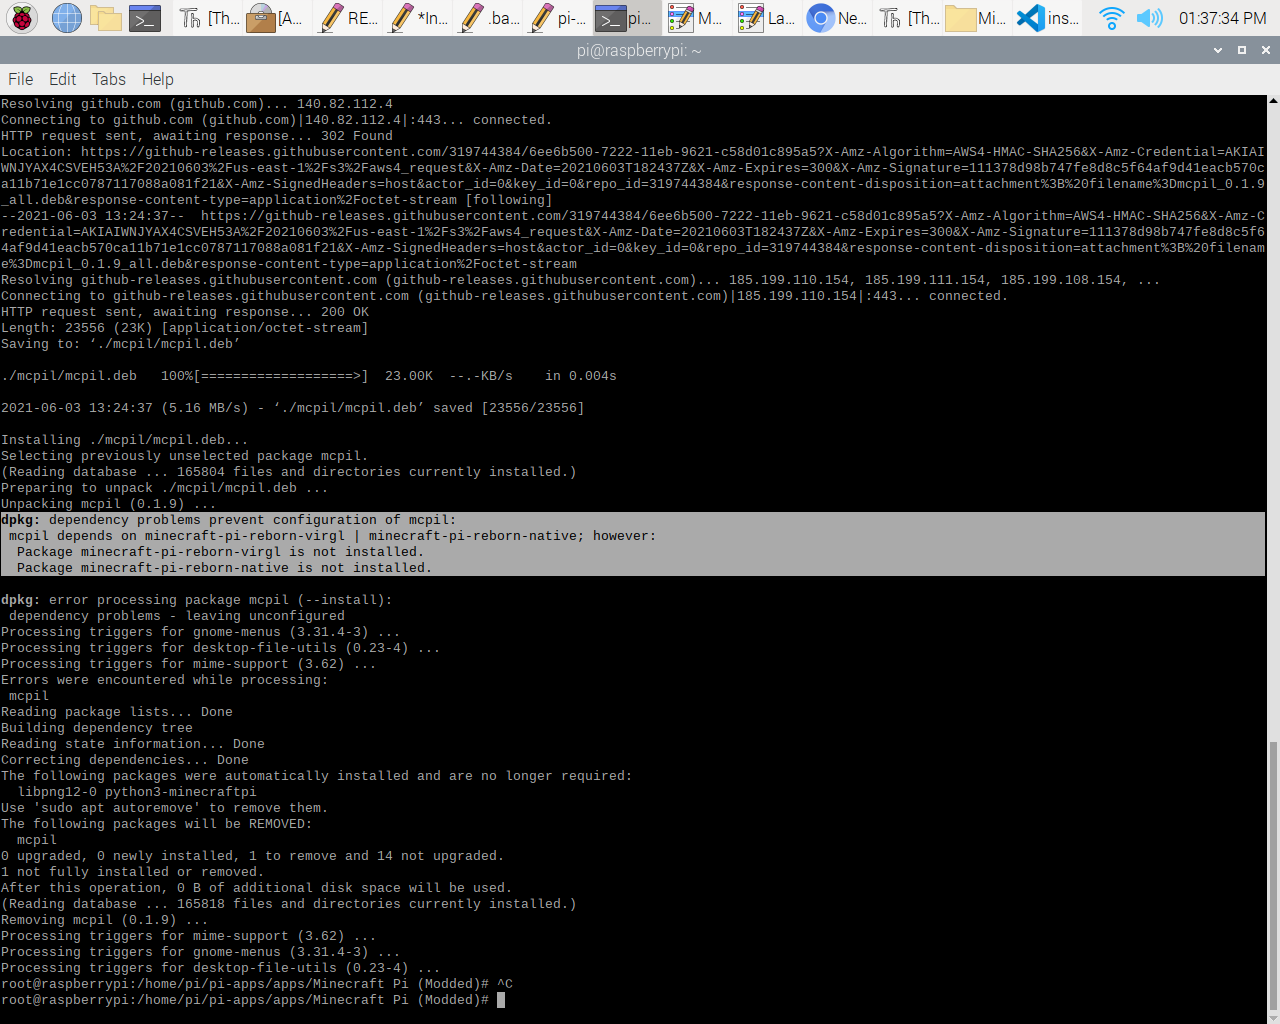1280x1024 pixels.
Task: Click 'Package minecraft-pi-reborn-virgl is not installed.' line
Action: [x=220, y=552]
